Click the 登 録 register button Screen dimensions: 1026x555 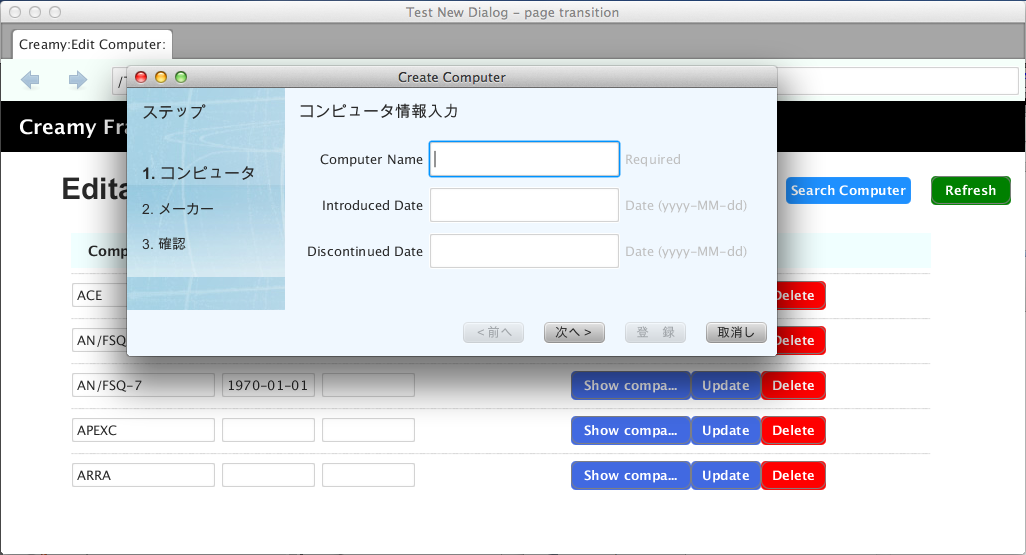655,332
